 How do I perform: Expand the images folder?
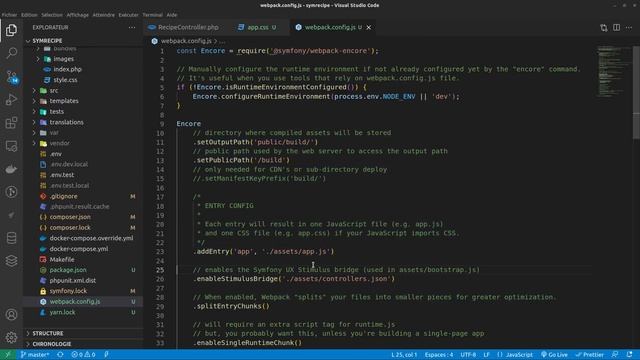click(x=63, y=59)
